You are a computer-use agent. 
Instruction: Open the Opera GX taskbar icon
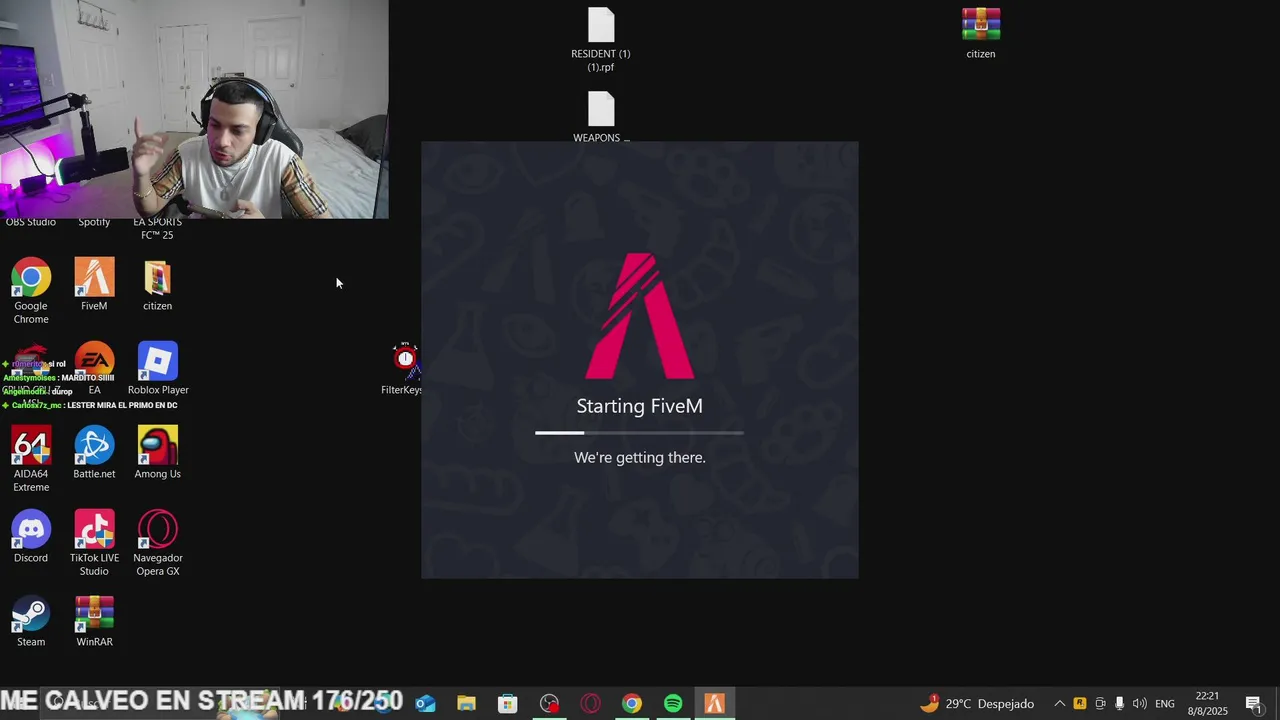pos(590,704)
